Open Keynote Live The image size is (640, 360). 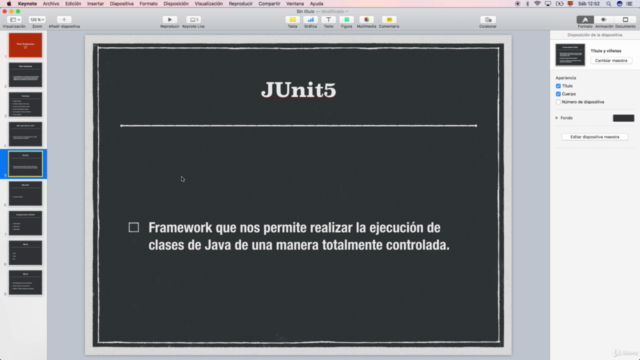click(193, 20)
